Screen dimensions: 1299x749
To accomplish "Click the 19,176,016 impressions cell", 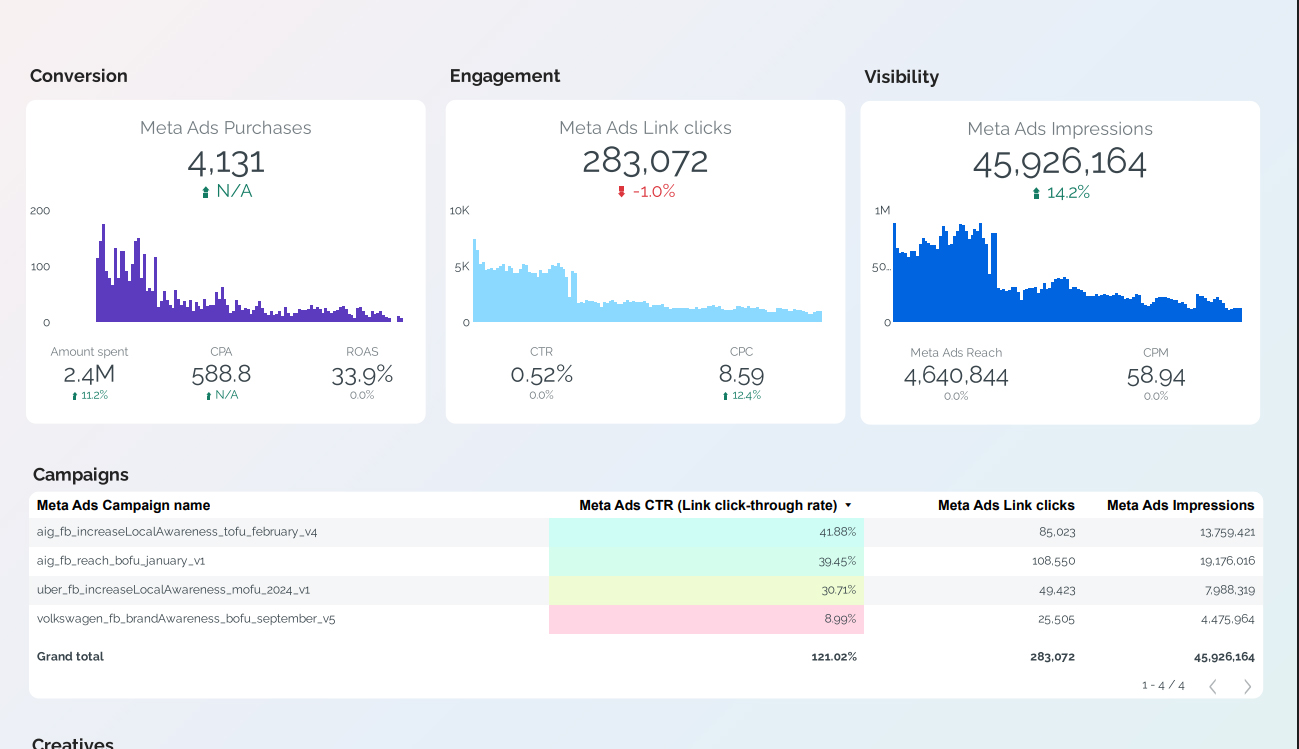I will tap(1228, 561).
